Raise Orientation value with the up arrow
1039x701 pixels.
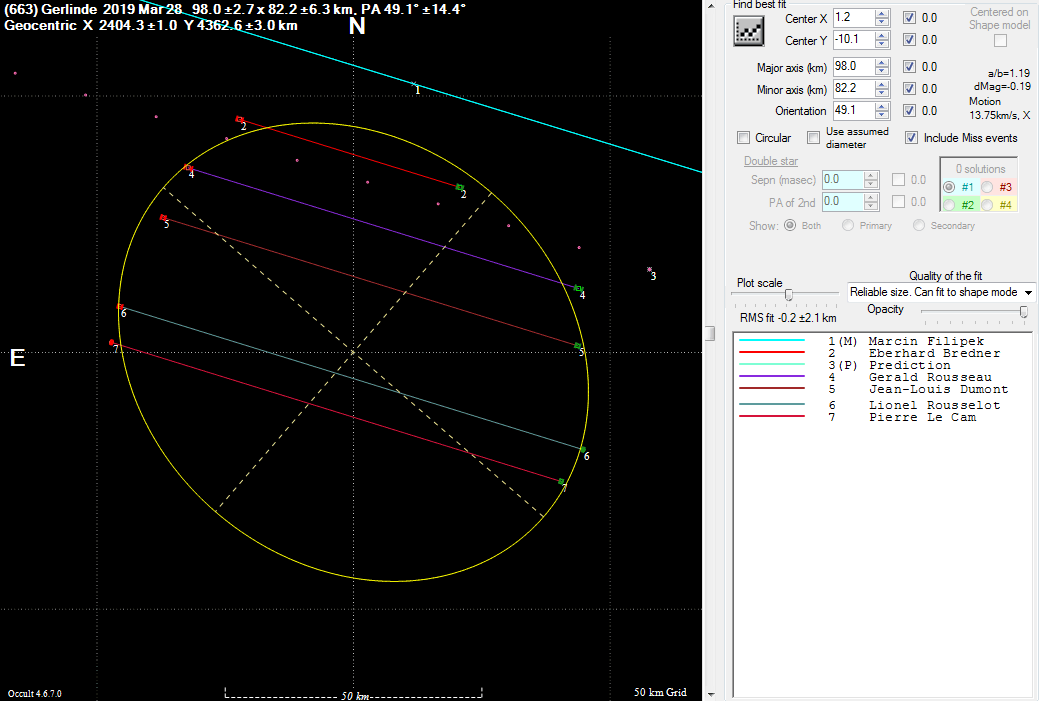881,107
